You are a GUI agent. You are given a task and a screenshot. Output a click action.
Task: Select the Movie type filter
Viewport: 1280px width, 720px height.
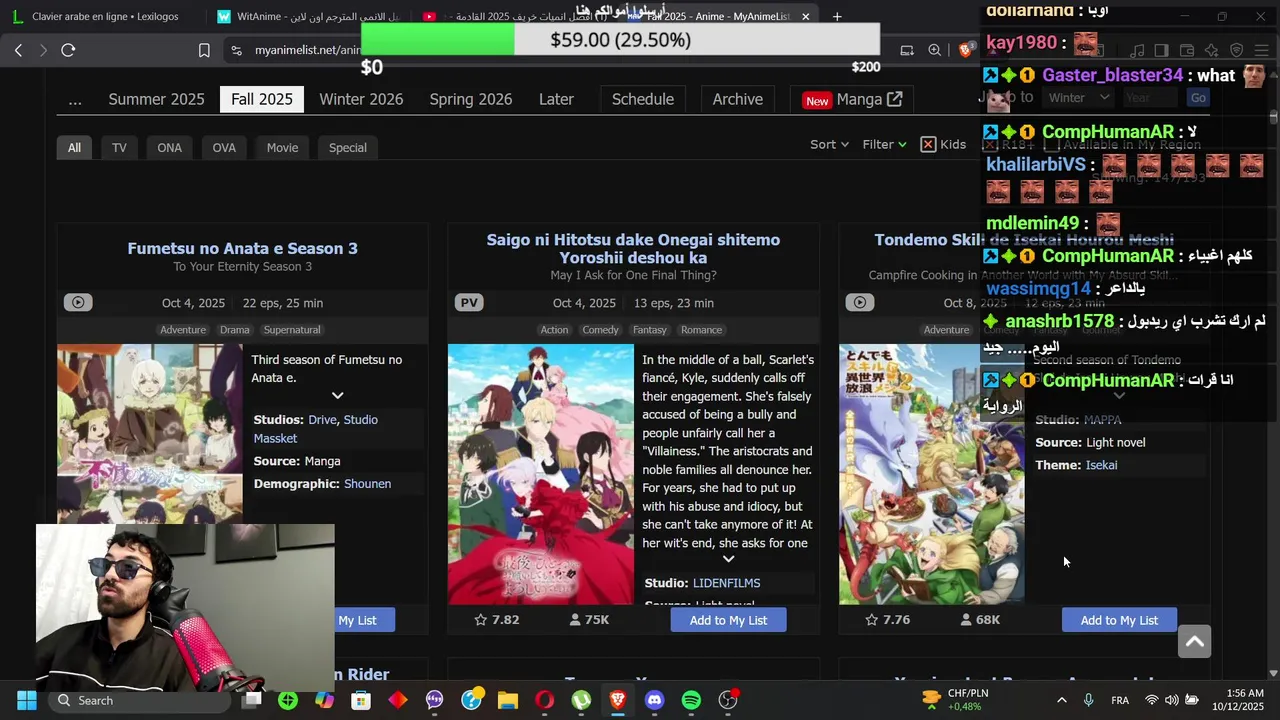coord(282,147)
